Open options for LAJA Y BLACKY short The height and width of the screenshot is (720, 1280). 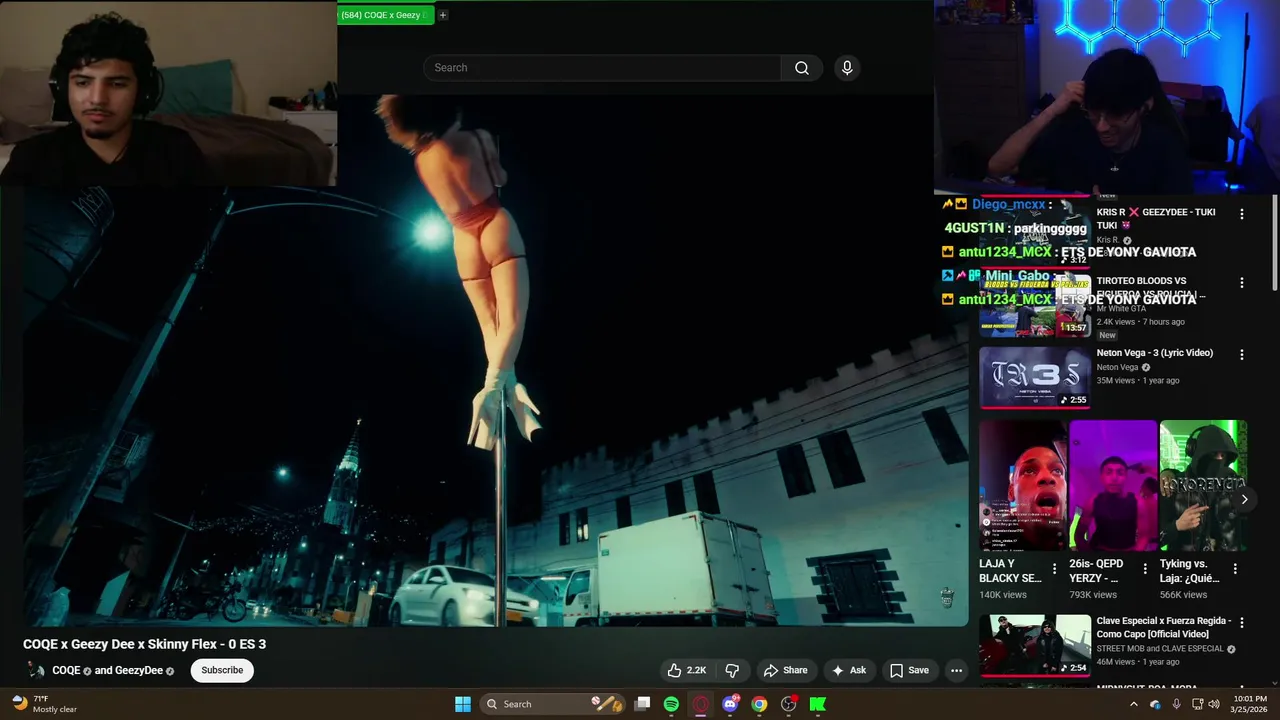[x=1054, y=569]
